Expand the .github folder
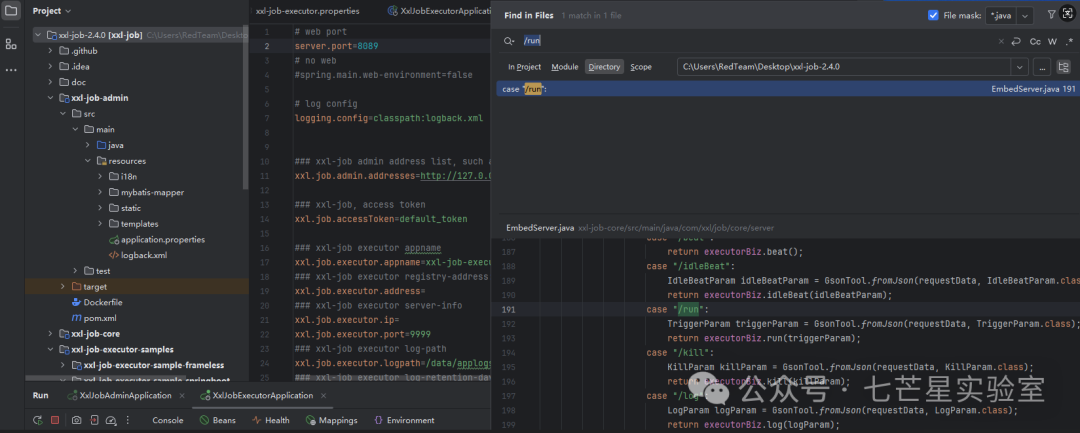Viewport: 1080px width, 433px height. click(x=50, y=51)
